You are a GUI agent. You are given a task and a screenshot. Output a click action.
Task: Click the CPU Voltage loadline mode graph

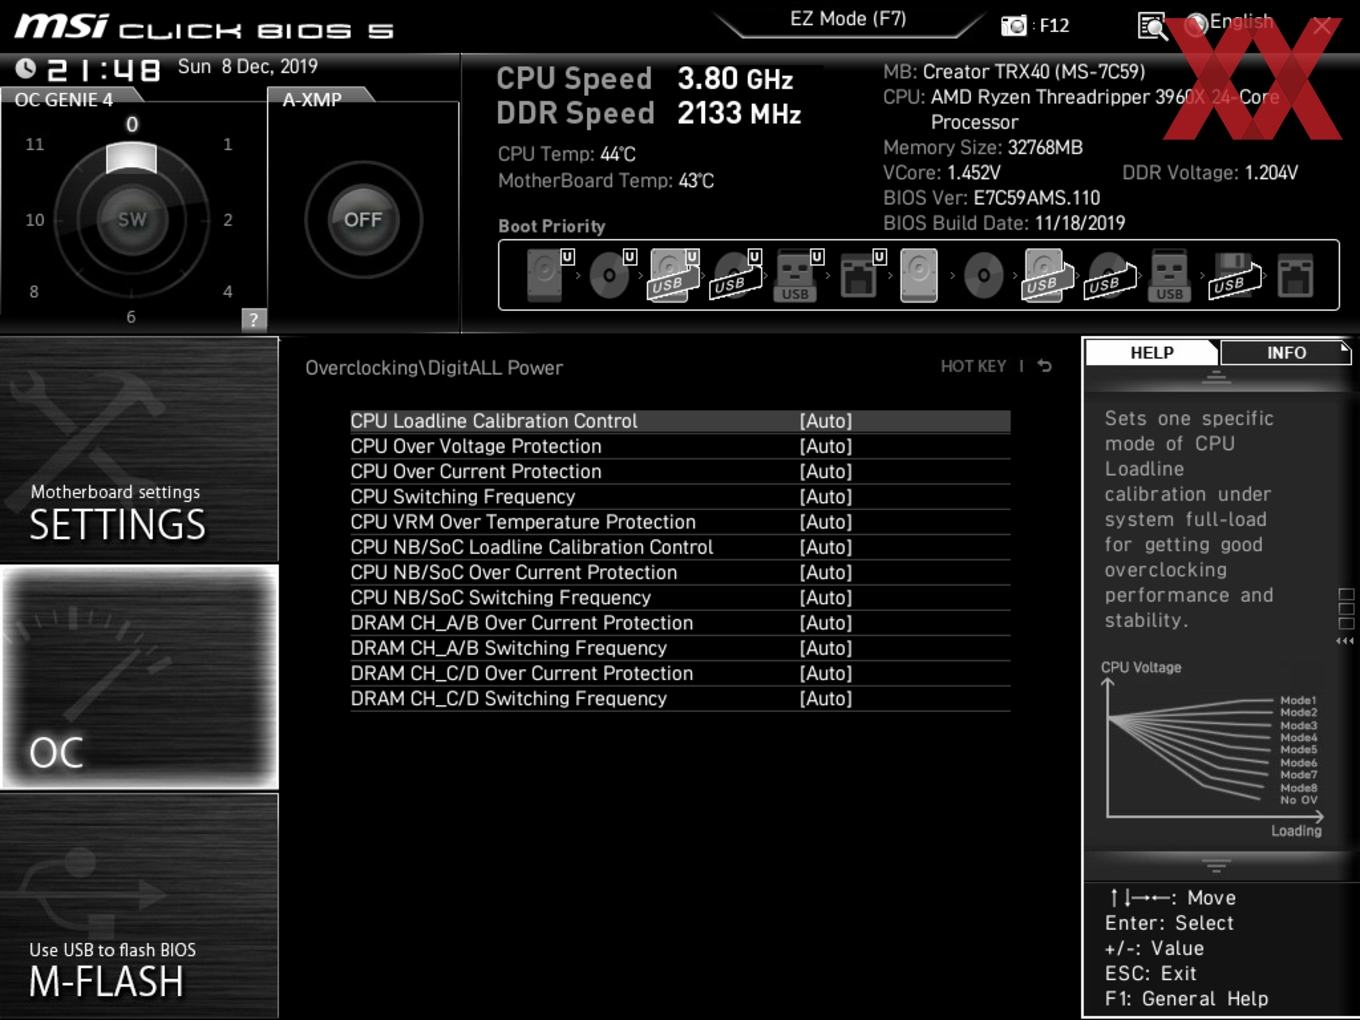click(x=1212, y=749)
